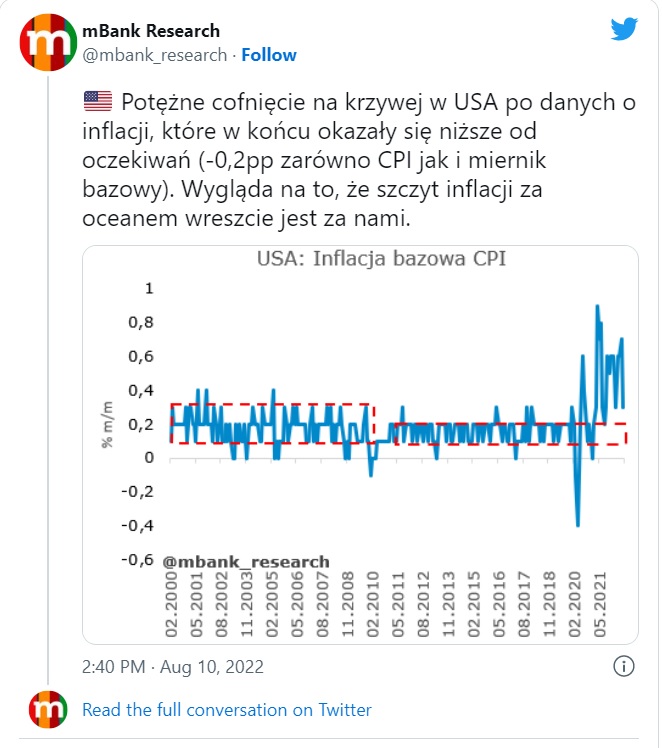Open the @mbank_research handle link
The width and height of the screenshot is (662, 748).
pos(153,55)
